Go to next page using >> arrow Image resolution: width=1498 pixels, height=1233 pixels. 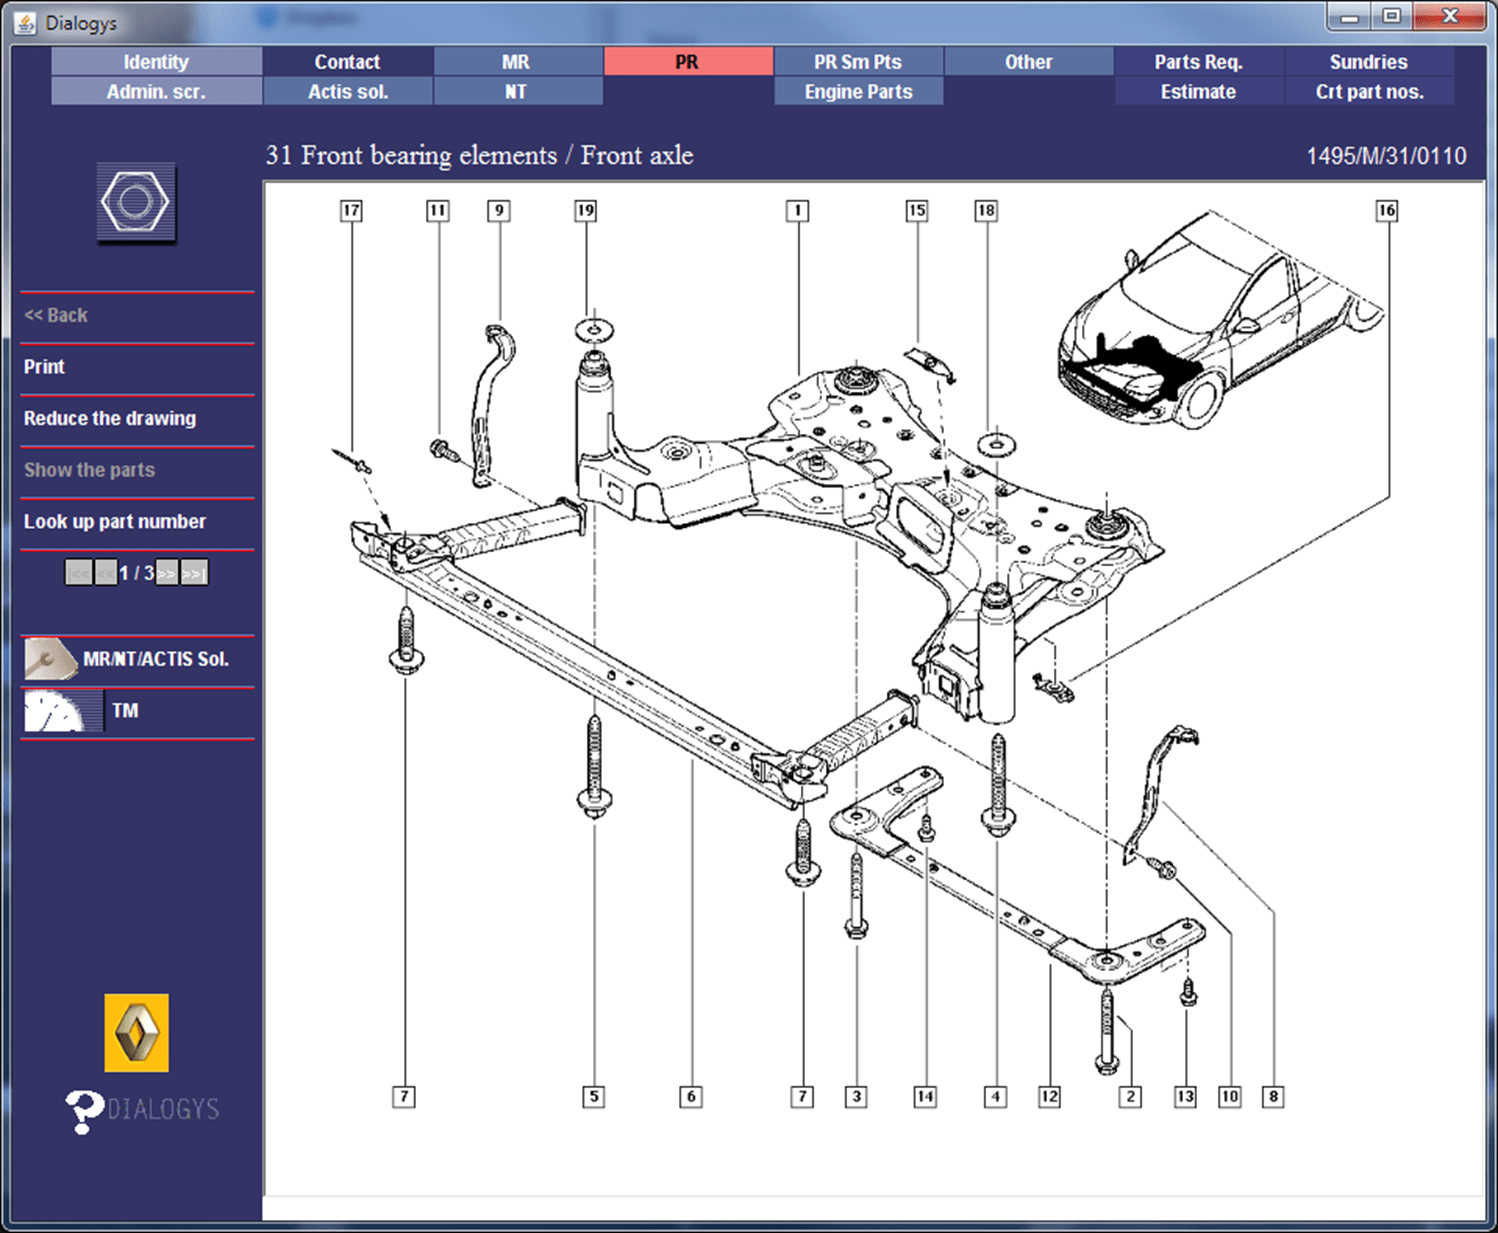(165, 573)
